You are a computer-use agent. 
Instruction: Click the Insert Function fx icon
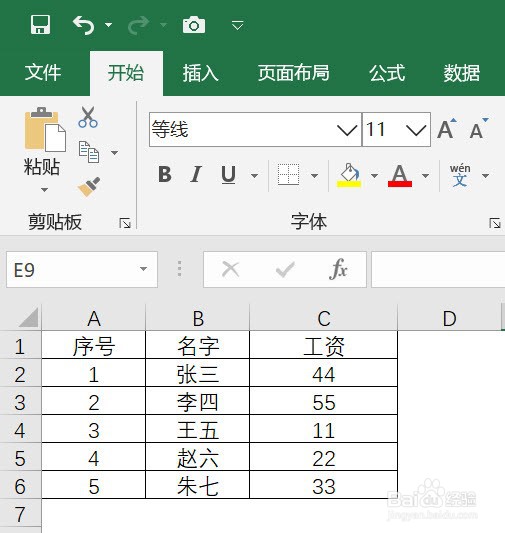pyautogui.click(x=338, y=269)
